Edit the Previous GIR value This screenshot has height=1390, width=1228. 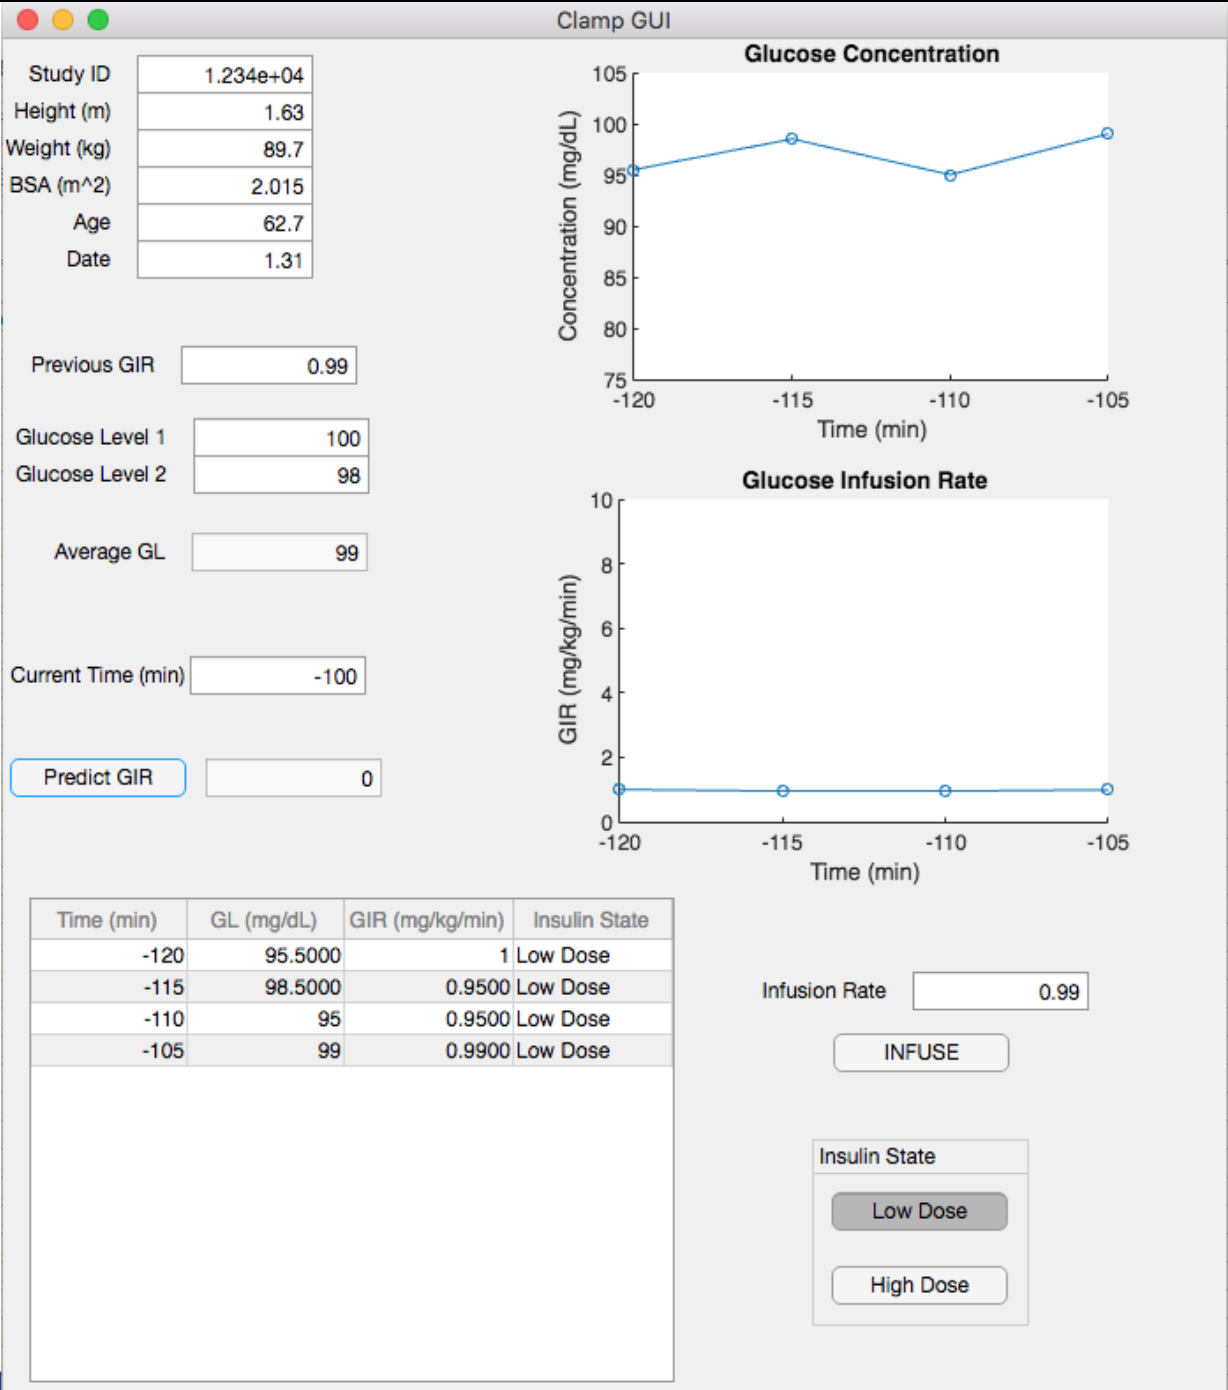pos(268,366)
